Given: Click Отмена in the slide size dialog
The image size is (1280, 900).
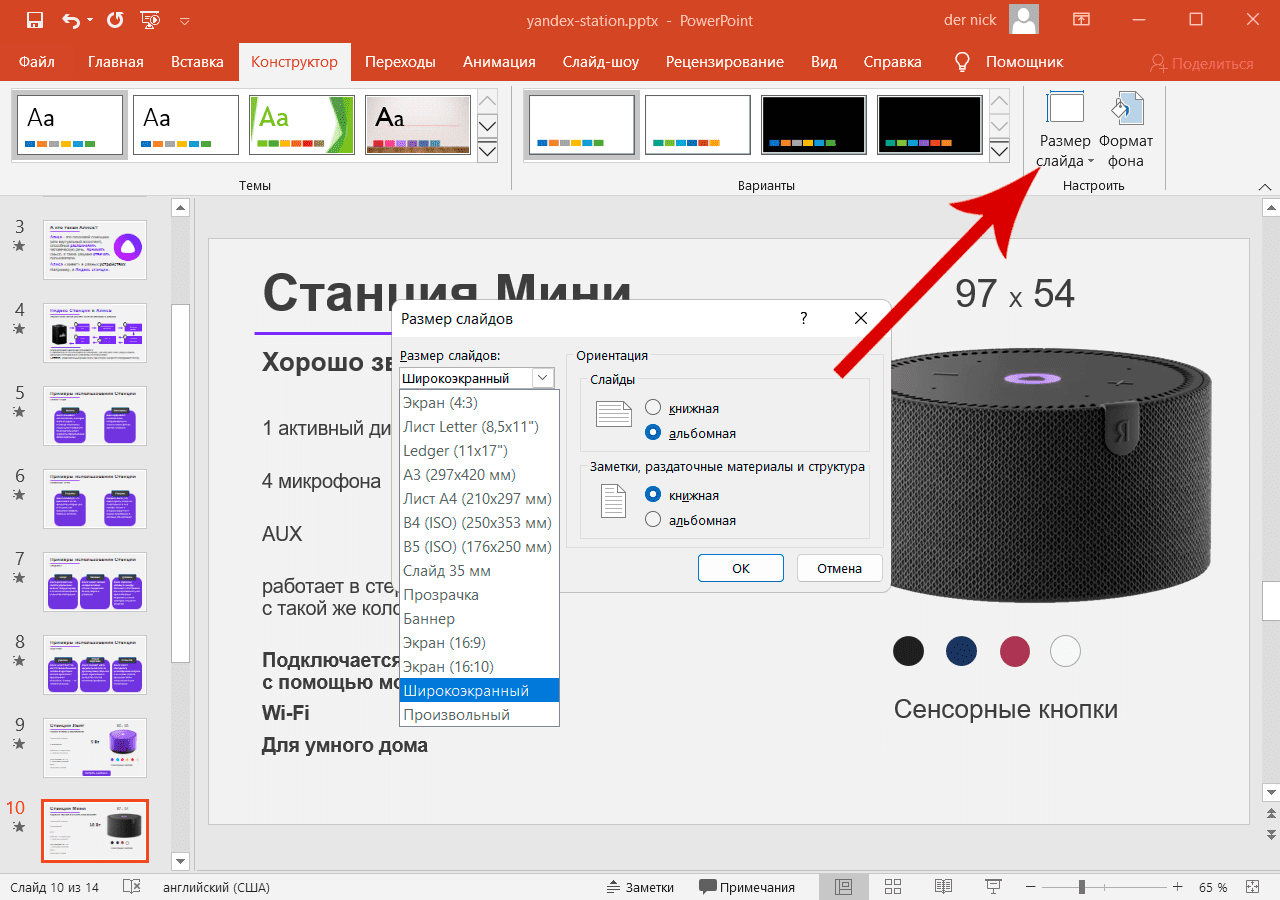Looking at the screenshot, I should (839, 568).
